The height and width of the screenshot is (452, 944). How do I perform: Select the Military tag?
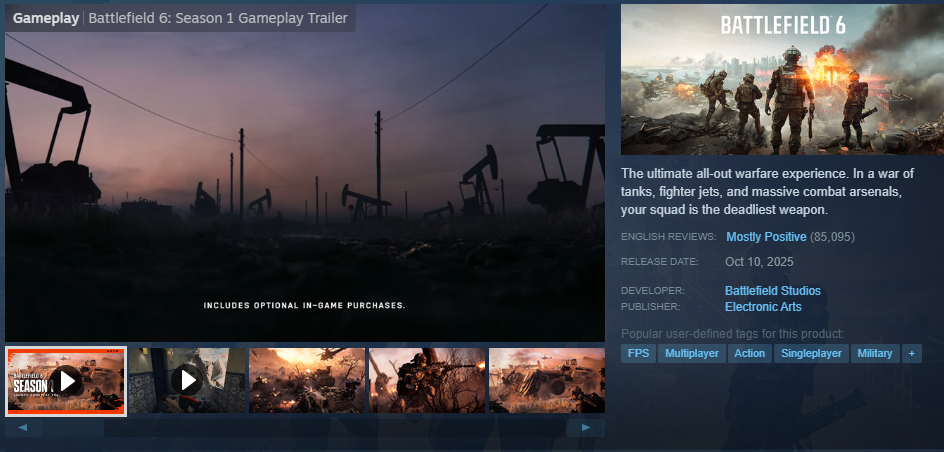point(875,353)
